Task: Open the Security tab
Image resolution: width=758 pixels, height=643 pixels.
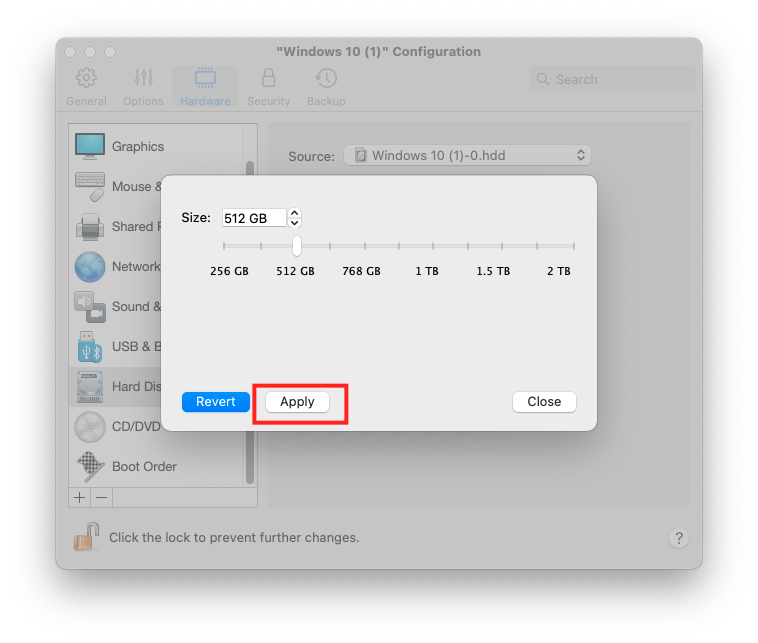Action: pyautogui.click(x=268, y=87)
